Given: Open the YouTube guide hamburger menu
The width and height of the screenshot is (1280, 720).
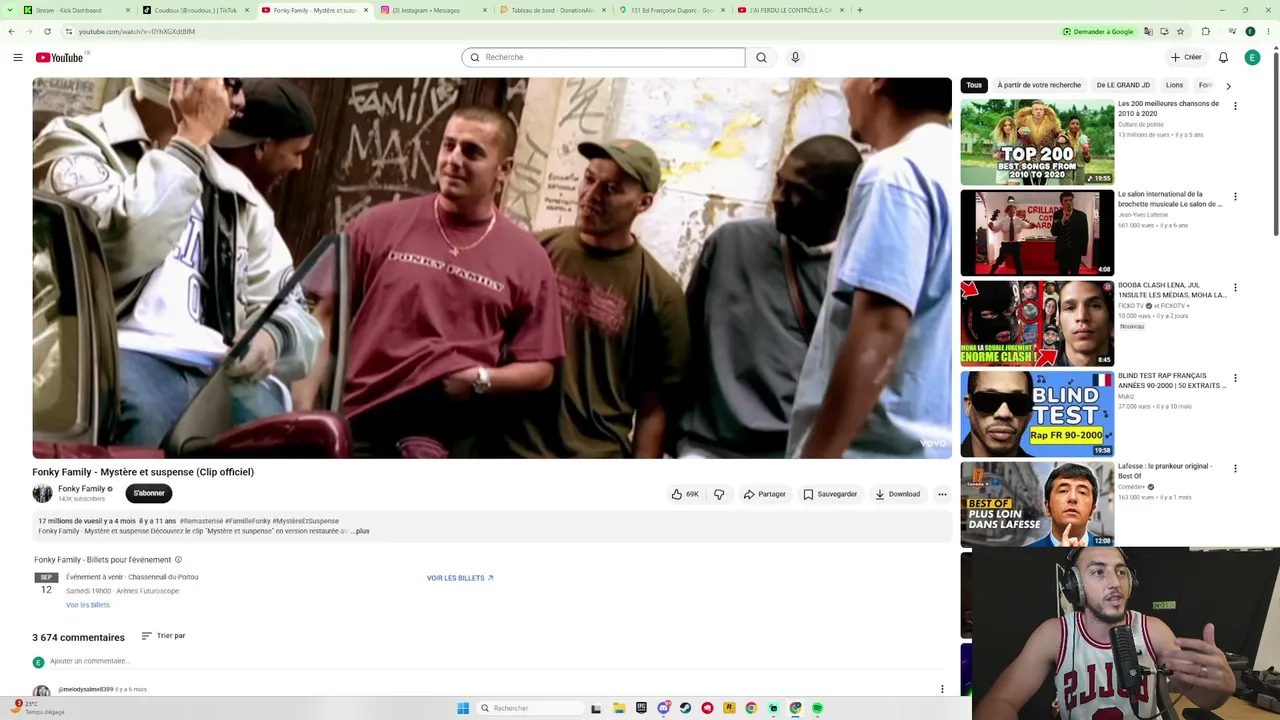Looking at the screenshot, I should (18, 57).
